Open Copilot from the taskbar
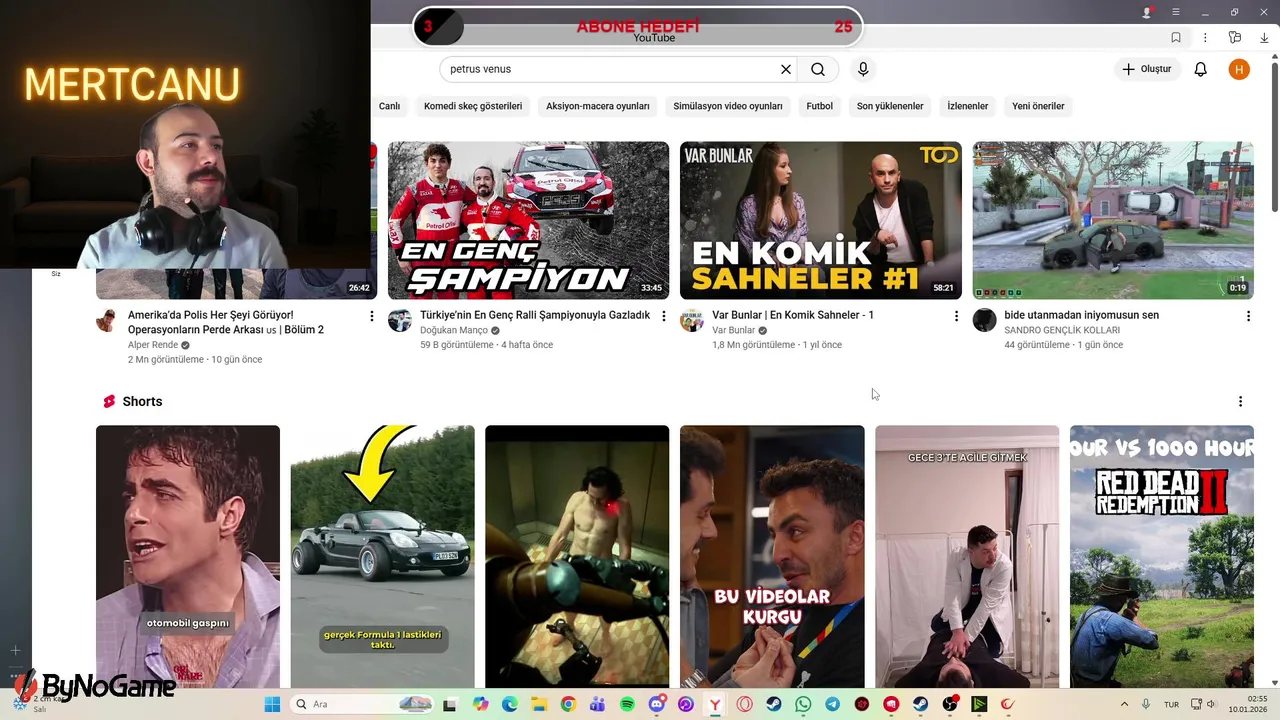Viewport: 1280px width, 720px height. [480, 704]
